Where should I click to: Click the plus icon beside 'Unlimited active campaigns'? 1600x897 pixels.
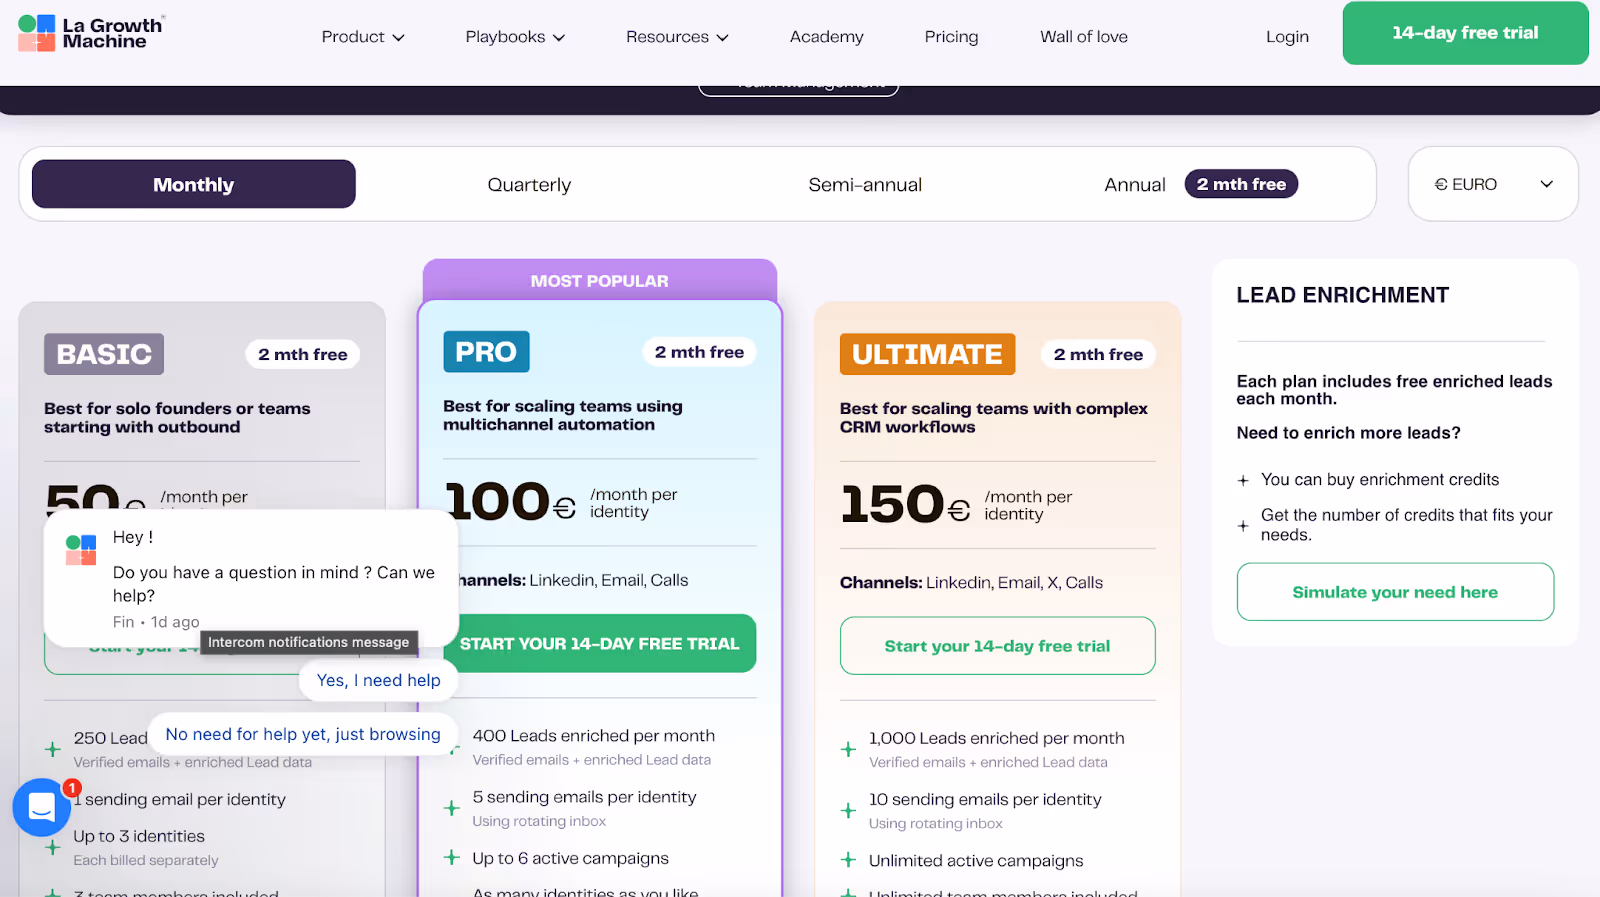click(x=848, y=860)
